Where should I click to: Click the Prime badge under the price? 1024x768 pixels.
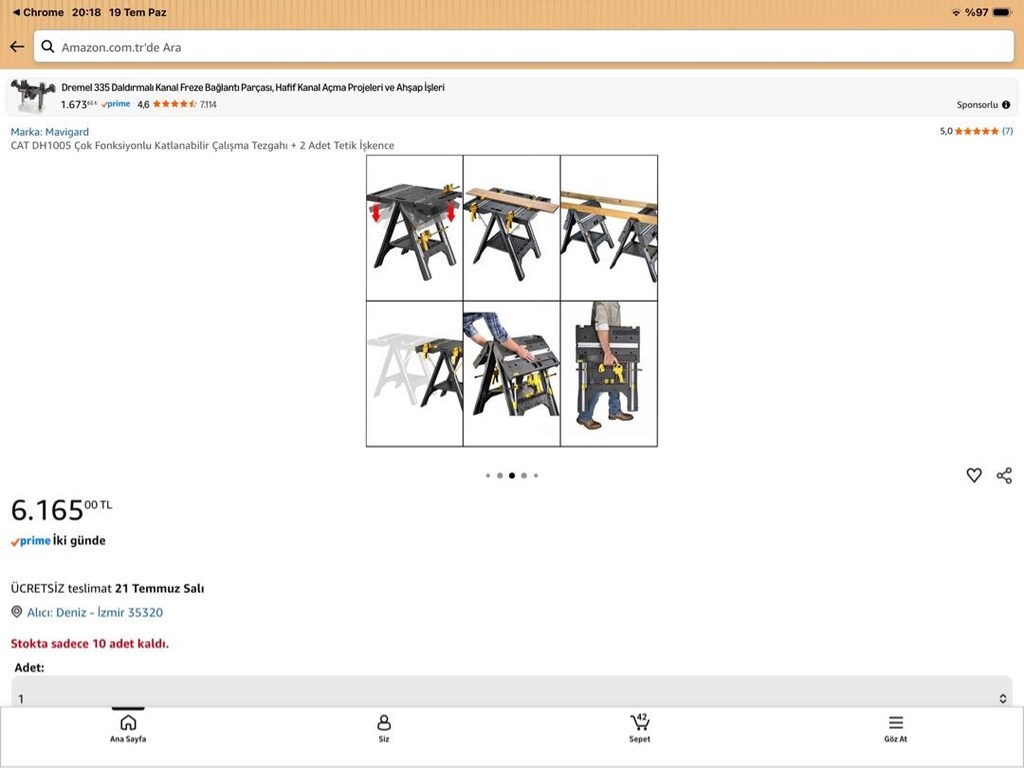pyautogui.click(x=31, y=541)
